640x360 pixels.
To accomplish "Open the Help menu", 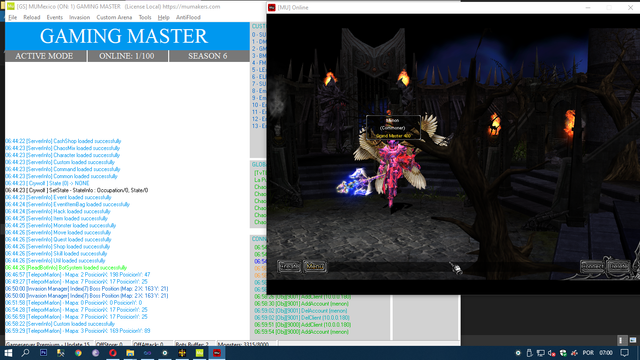I will pos(163,18).
